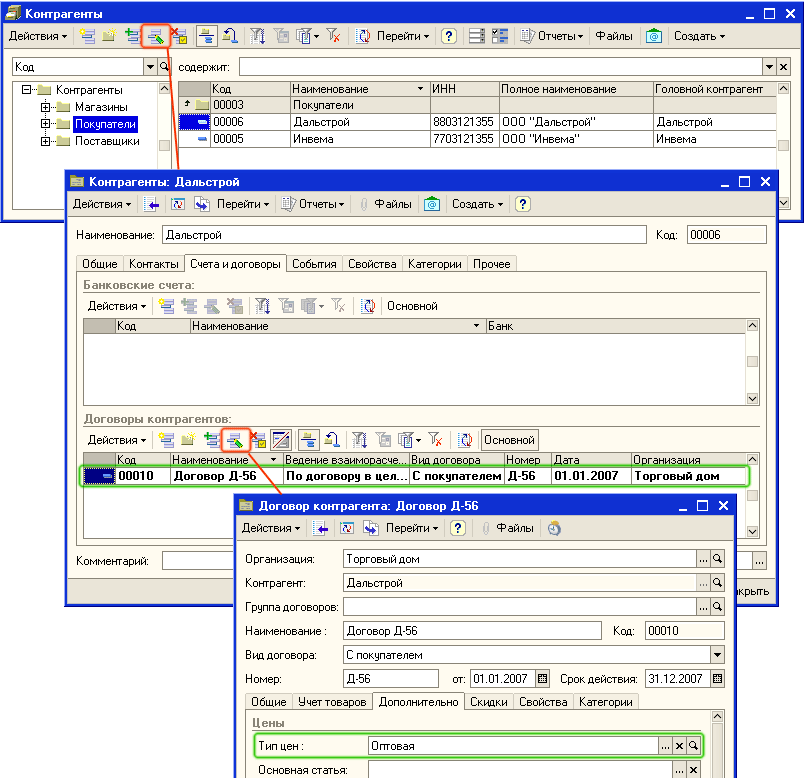Click Файлы in Договор контрагента toolbar

[x=508, y=528]
